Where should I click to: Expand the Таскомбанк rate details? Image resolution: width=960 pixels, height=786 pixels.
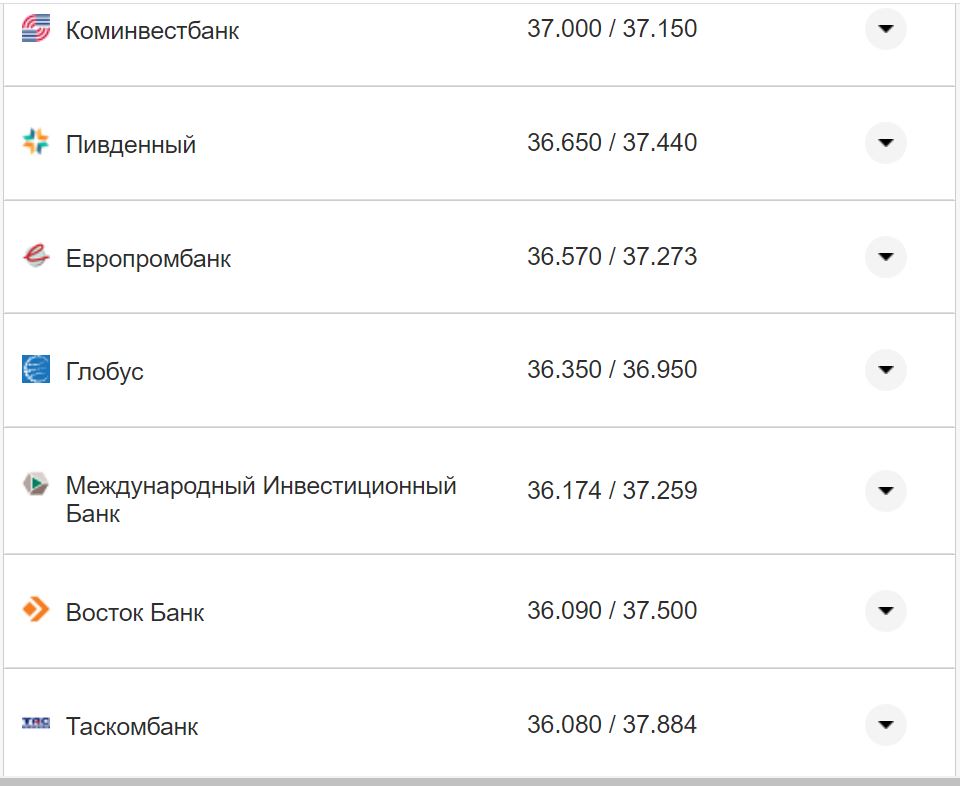(886, 724)
